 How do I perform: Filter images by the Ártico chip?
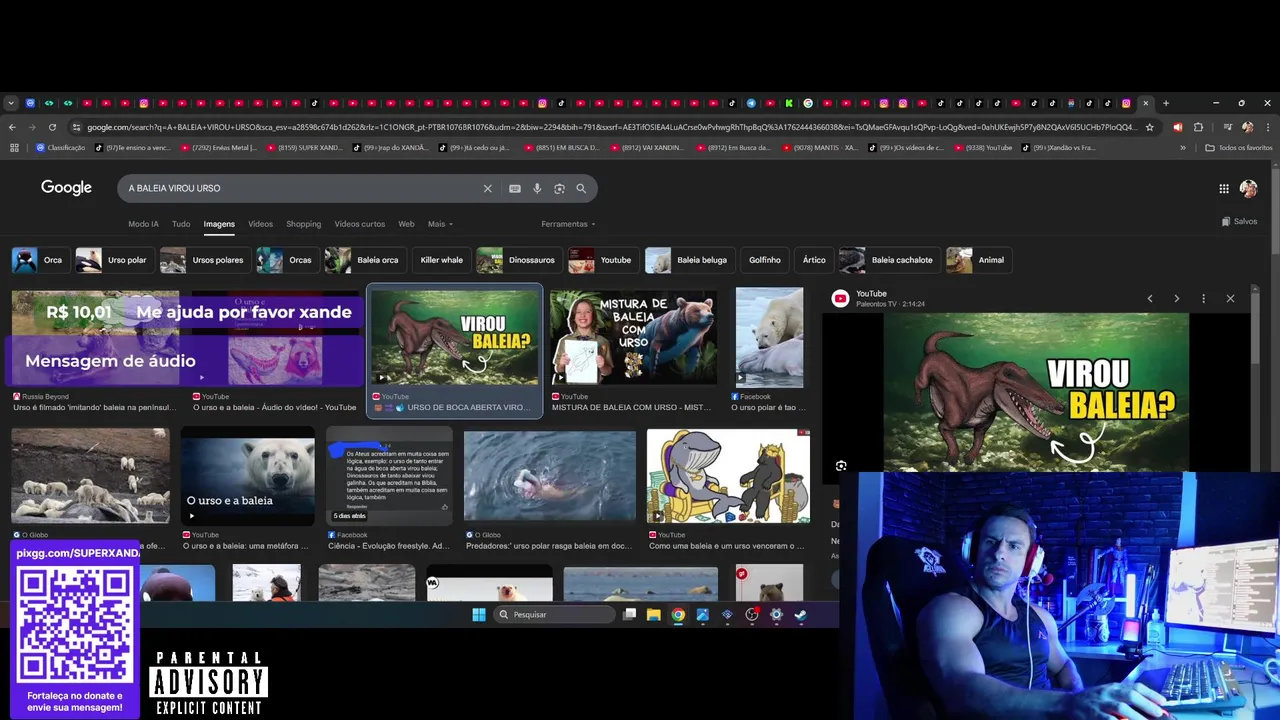[814, 260]
